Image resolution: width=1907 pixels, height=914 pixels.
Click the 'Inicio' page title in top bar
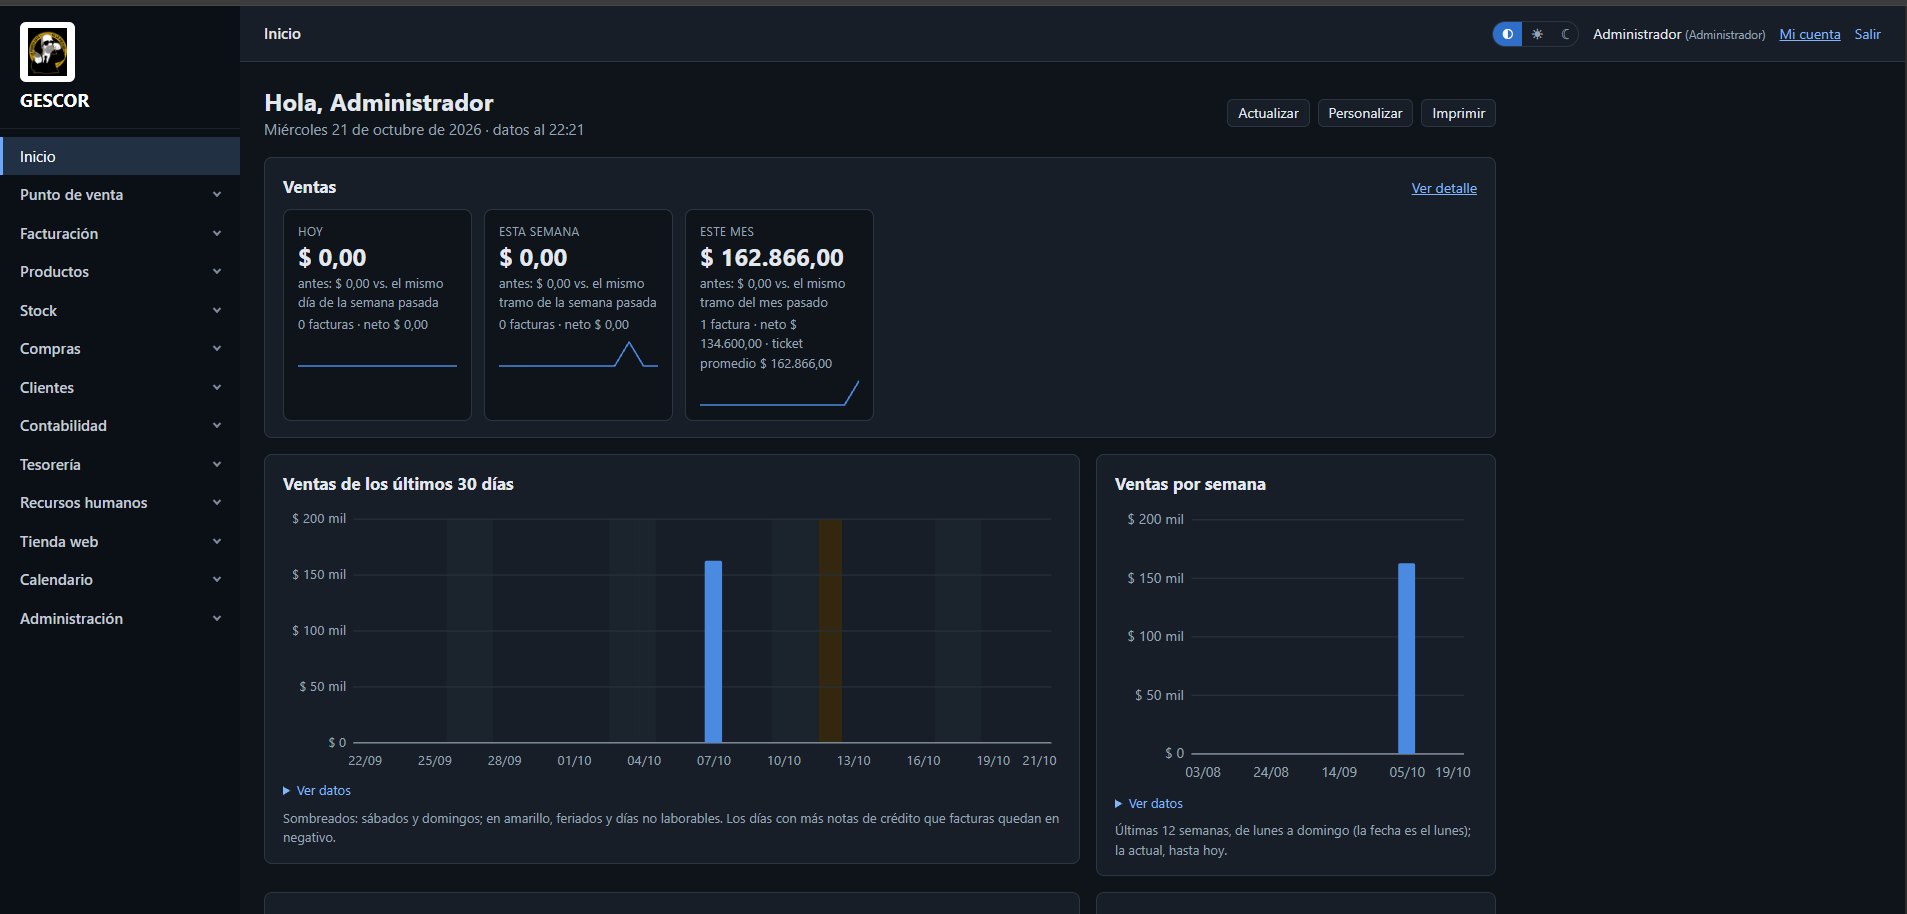(x=282, y=34)
